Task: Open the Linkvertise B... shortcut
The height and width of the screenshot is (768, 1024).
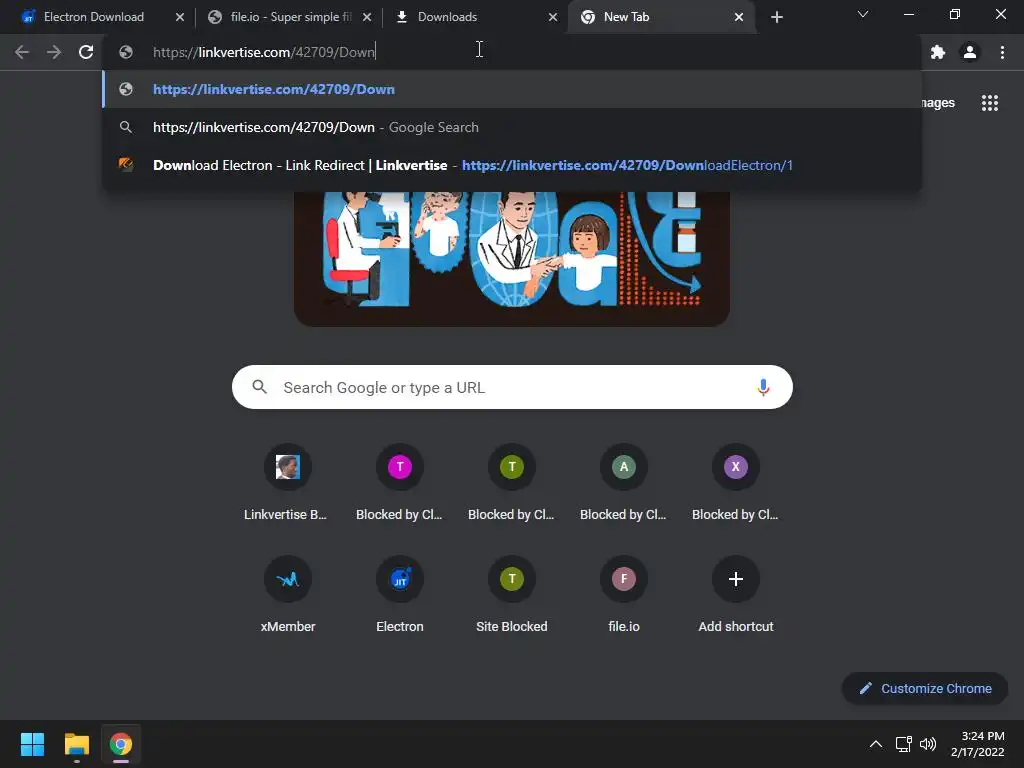Action: (287, 483)
